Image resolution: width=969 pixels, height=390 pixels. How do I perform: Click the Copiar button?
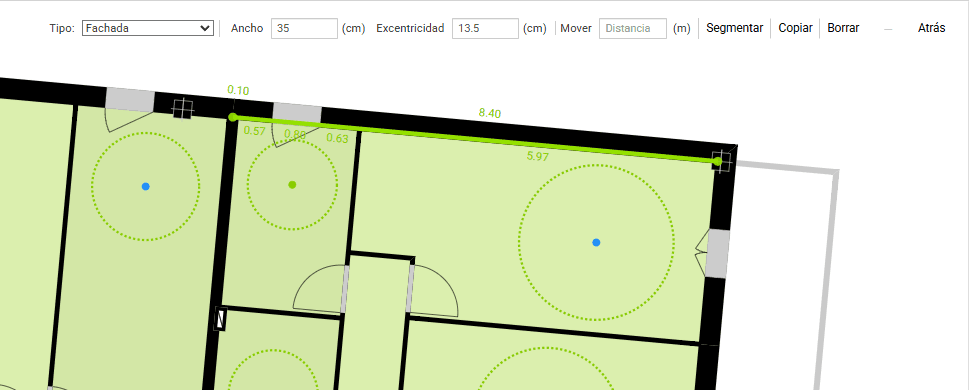point(795,28)
